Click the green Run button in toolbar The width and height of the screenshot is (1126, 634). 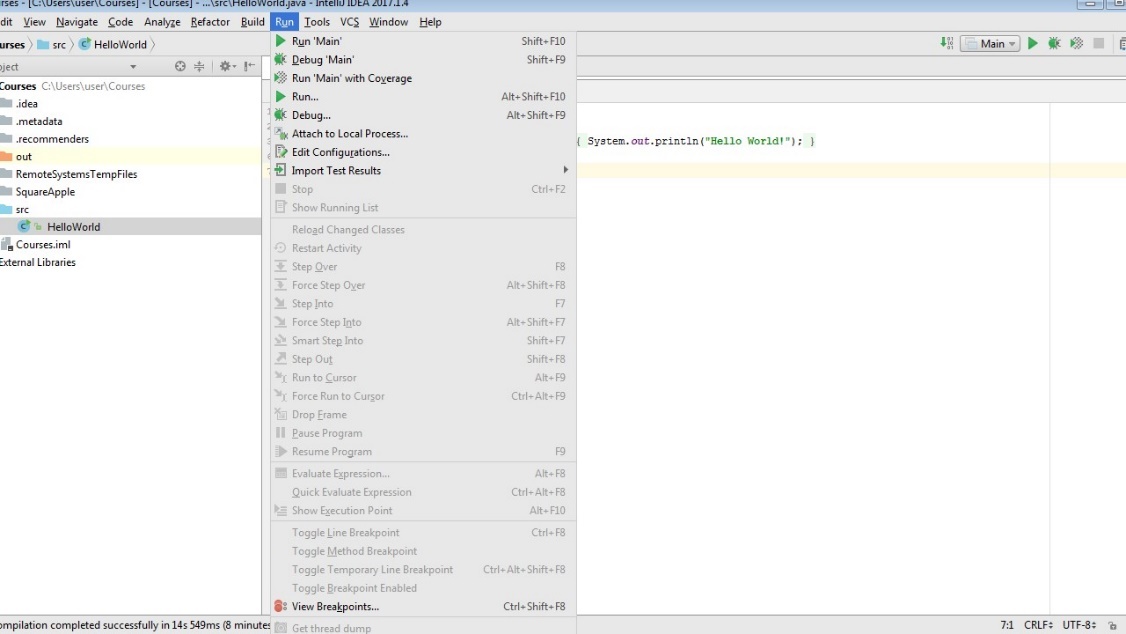[1033, 43]
